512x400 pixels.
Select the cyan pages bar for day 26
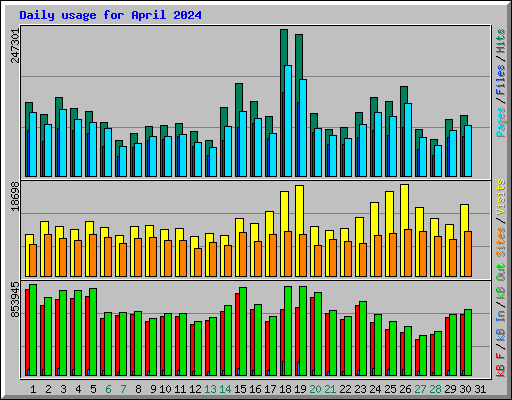(x=408, y=140)
